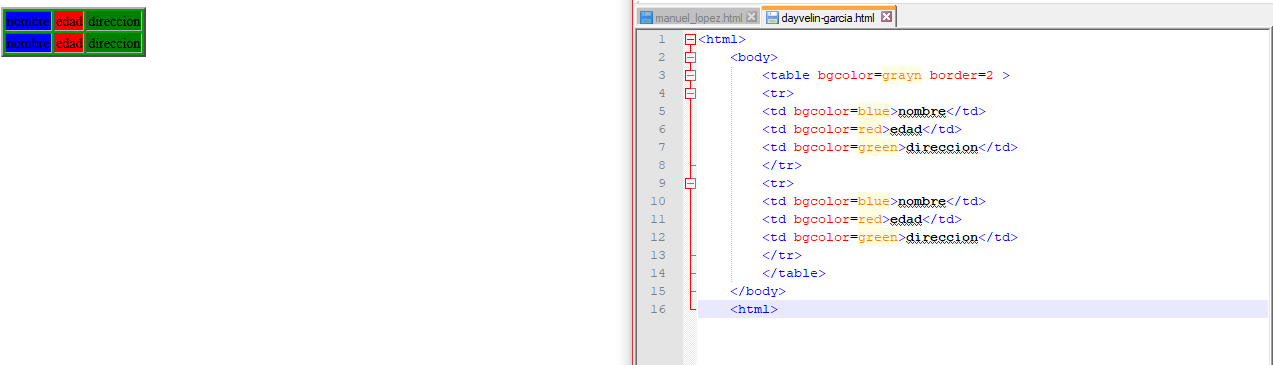This screenshot has height=365, width=1273.
Task: Click line number 3 in the margin
Action: pos(661,75)
